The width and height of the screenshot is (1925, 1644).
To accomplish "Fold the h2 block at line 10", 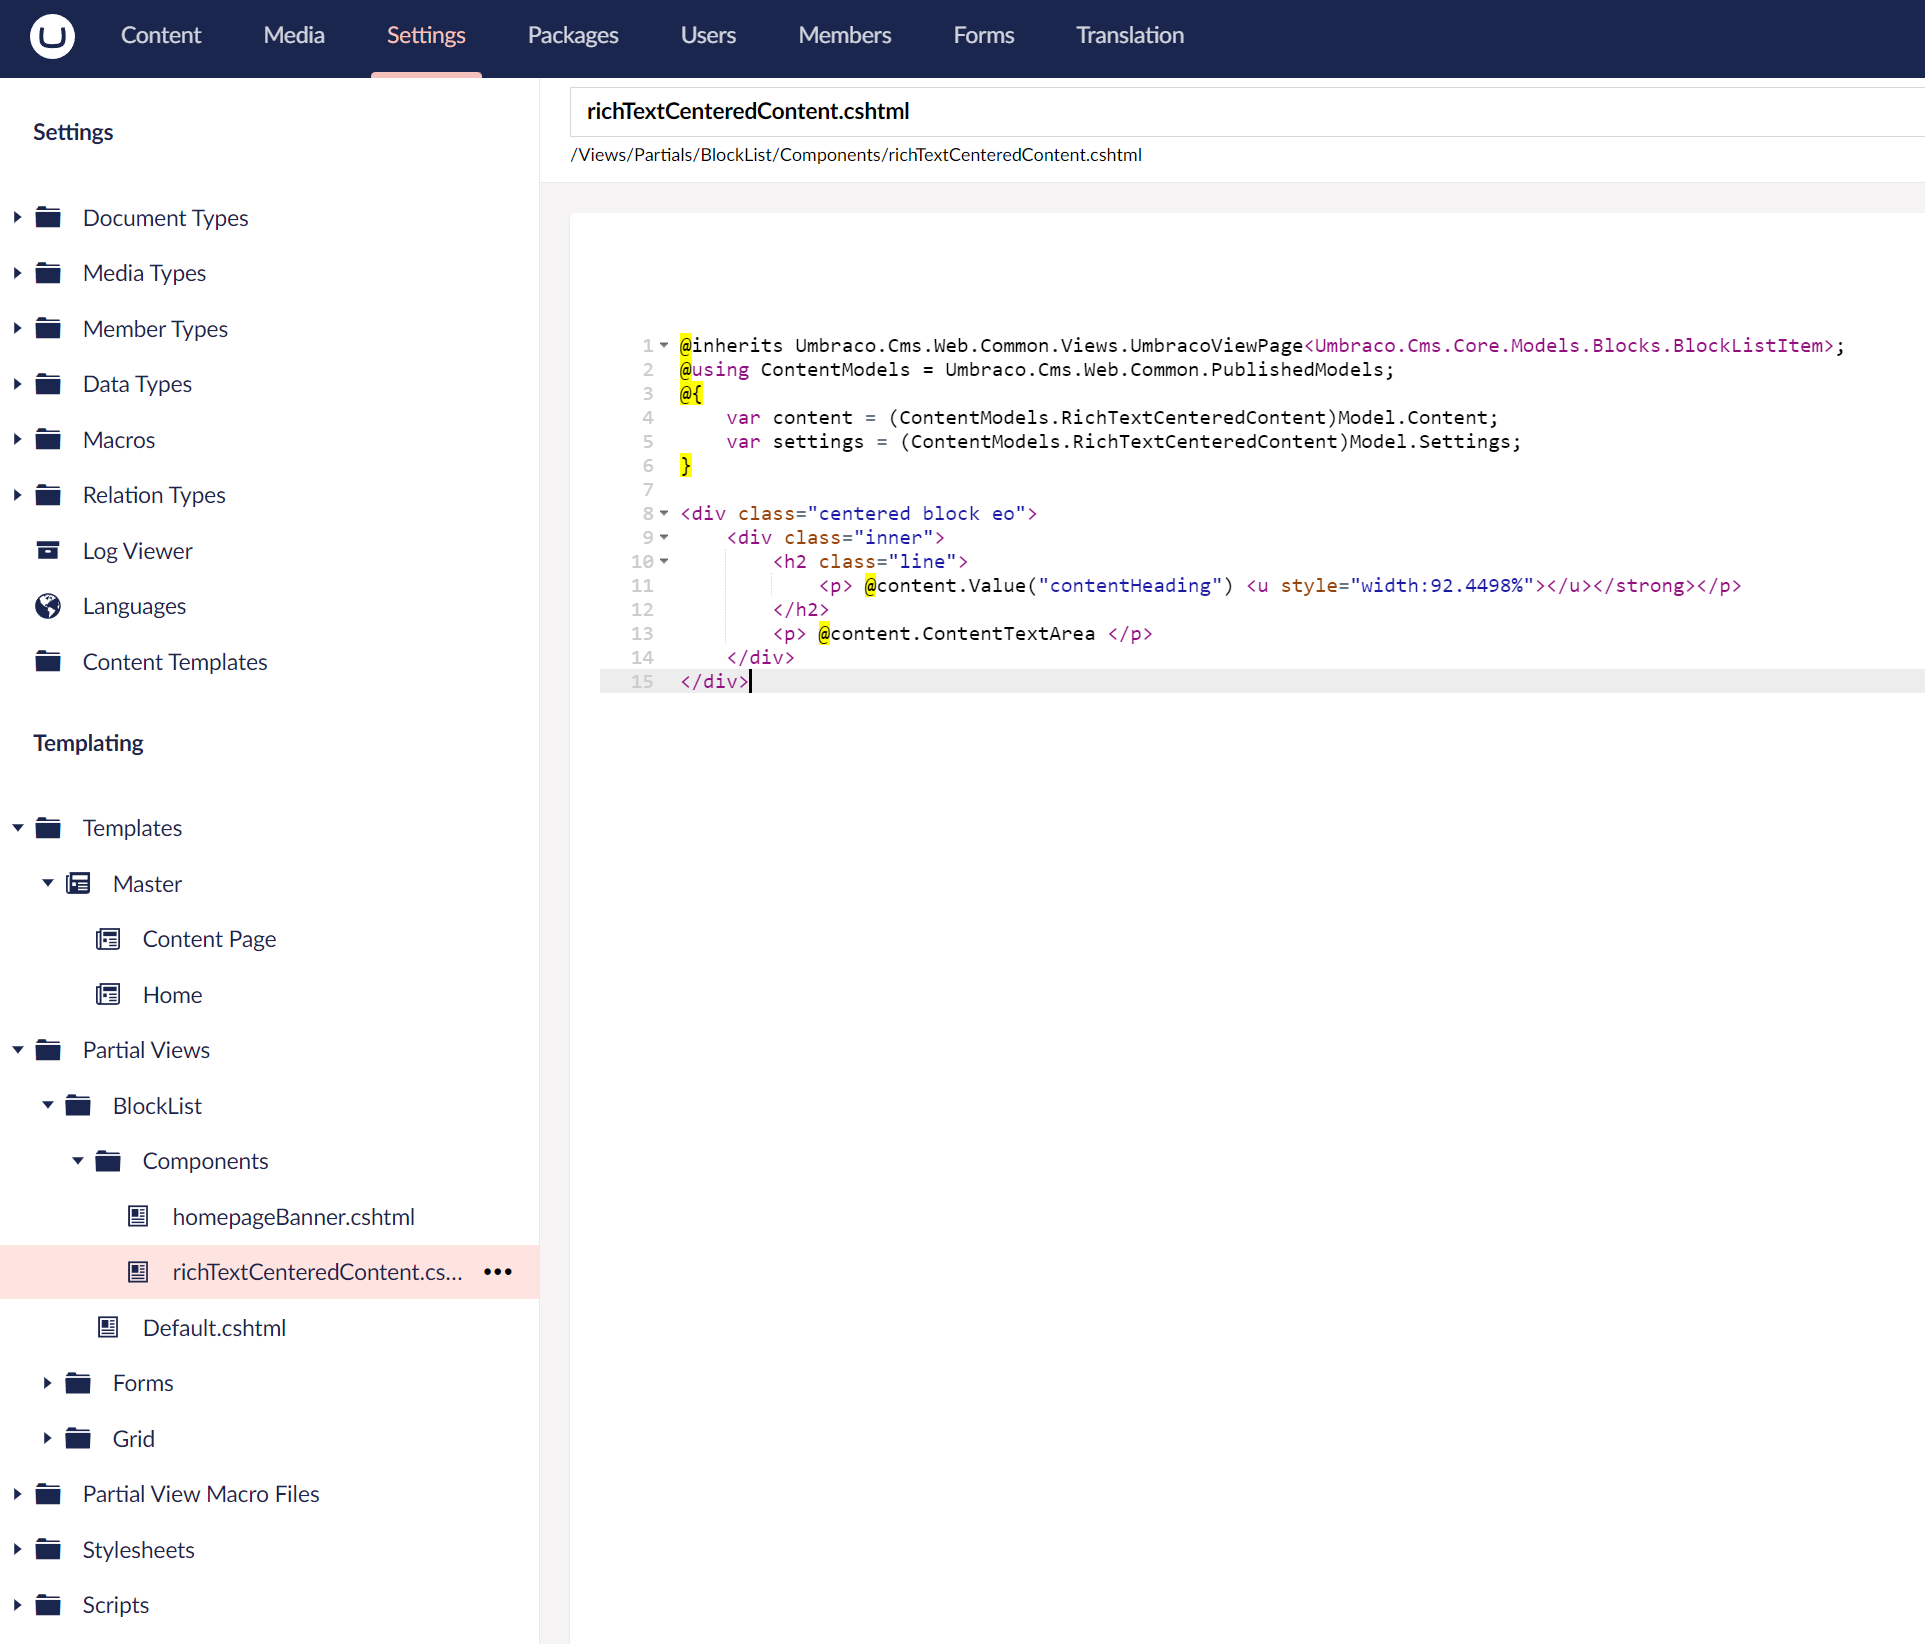I will [664, 561].
